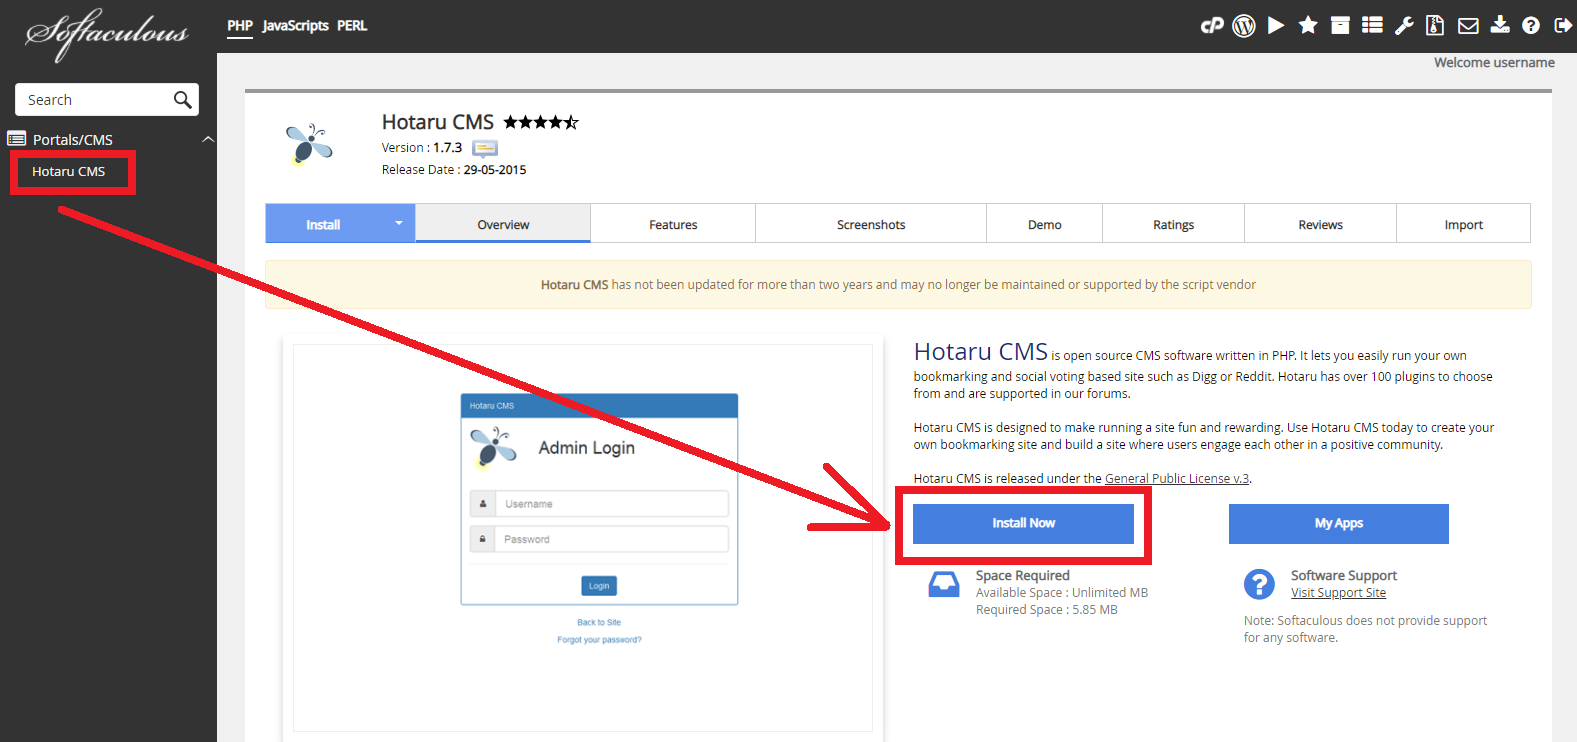This screenshot has width=1577, height=742.
Task: Open the General Public License v.3 link
Action: (x=1177, y=478)
